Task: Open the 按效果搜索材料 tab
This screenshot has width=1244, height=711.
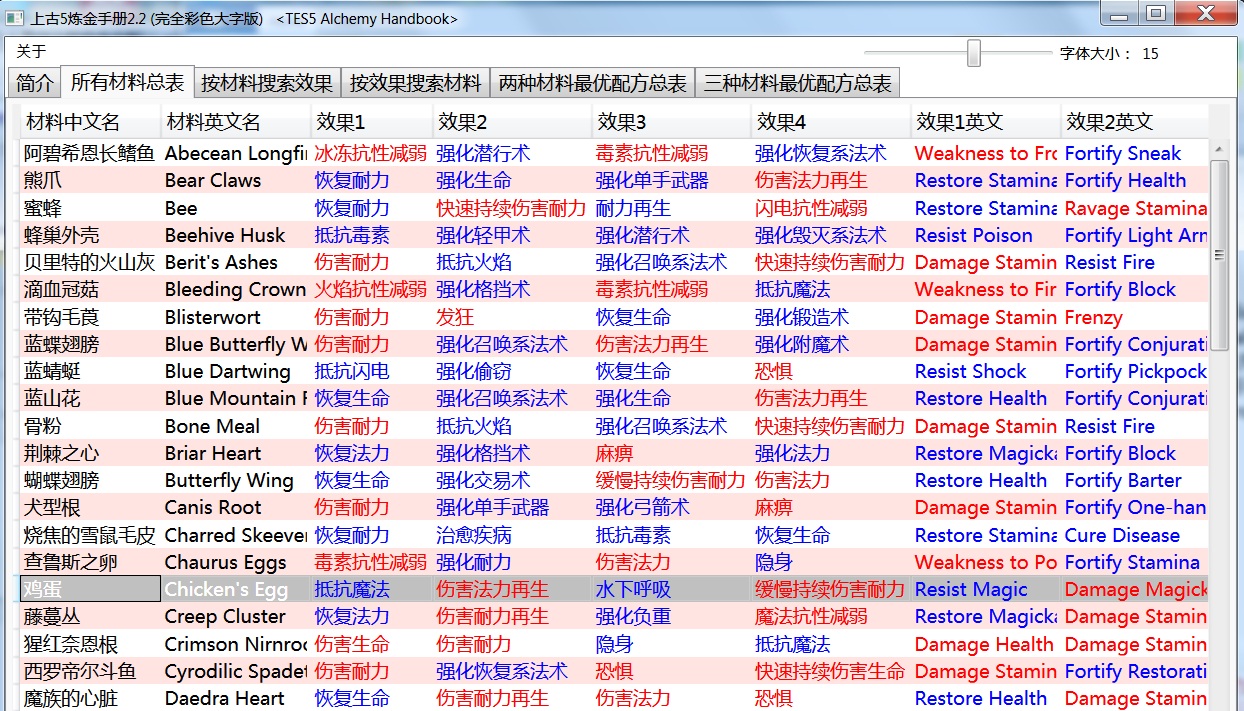Action: click(x=416, y=83)
